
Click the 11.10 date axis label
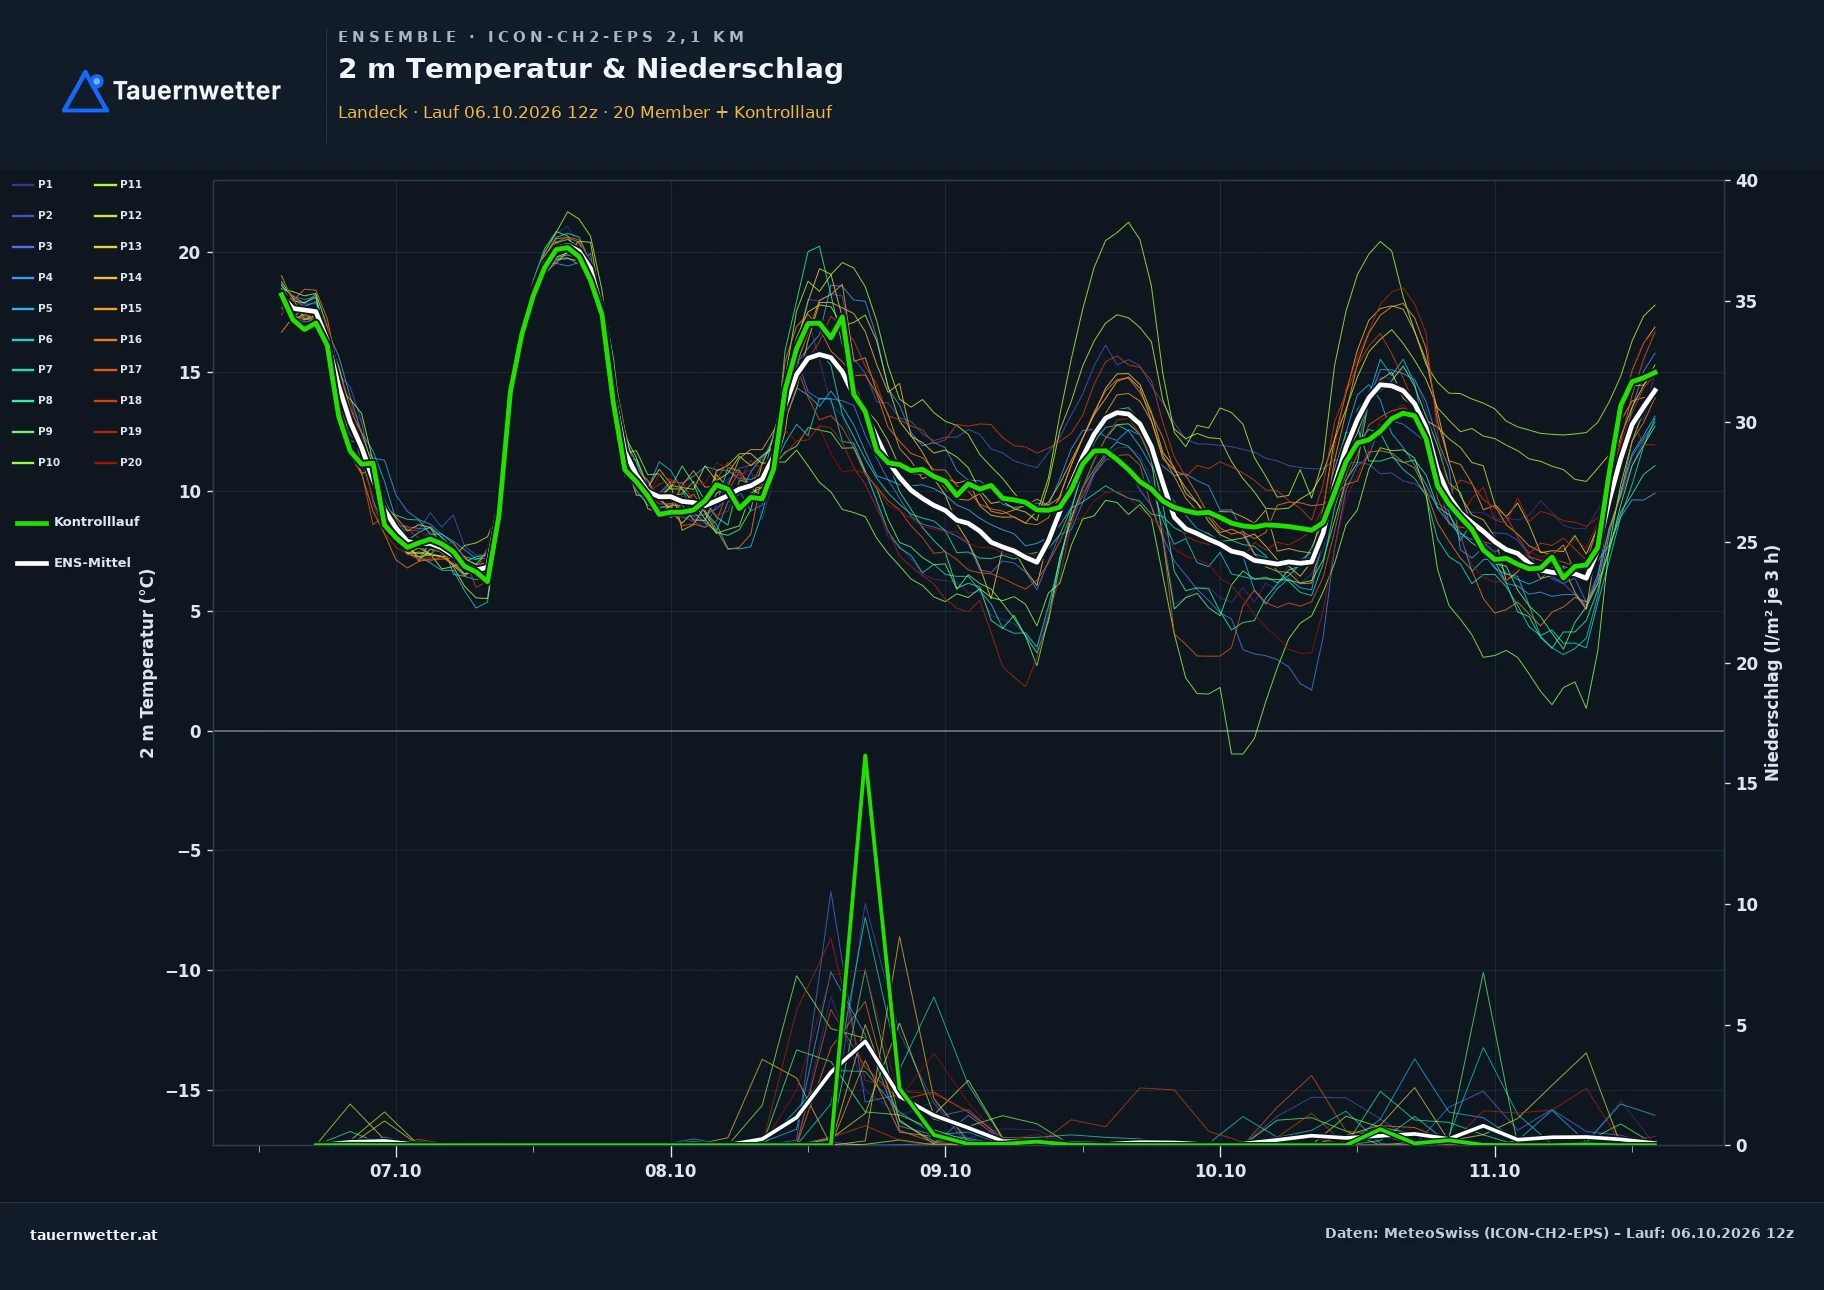pyautogui.click(x=1494, y=1171)
